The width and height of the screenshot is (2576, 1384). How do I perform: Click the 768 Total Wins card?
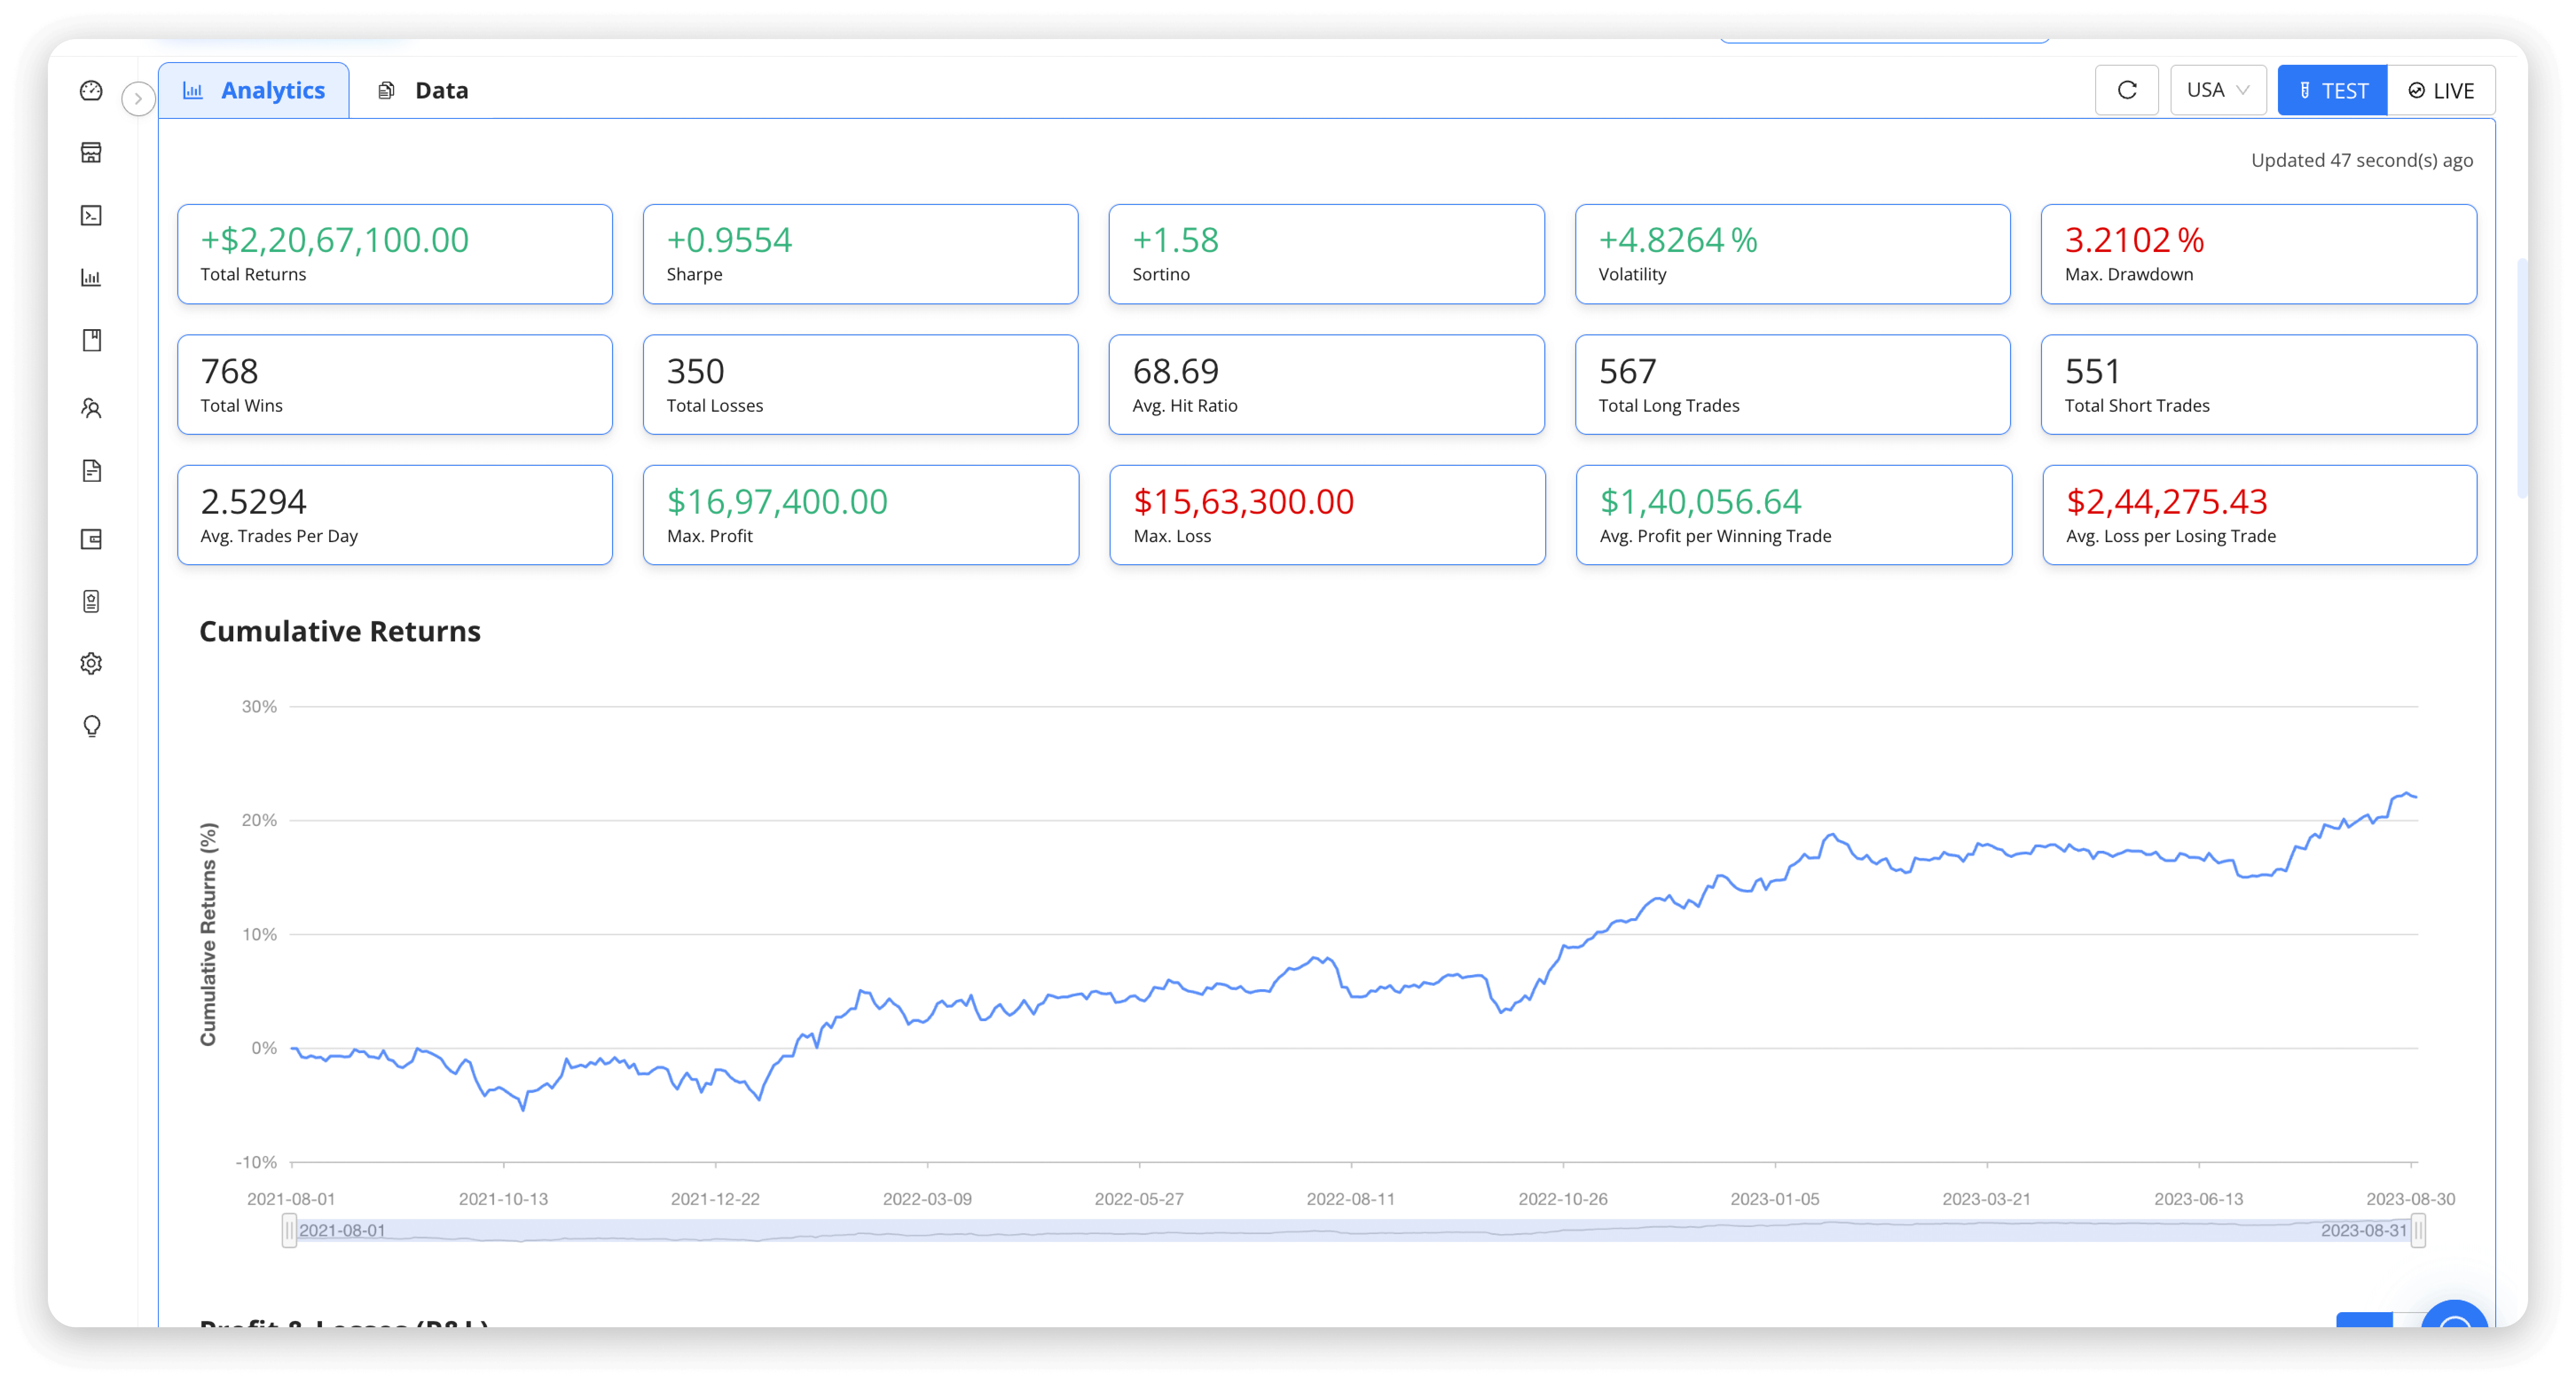[x=395, y=384]
